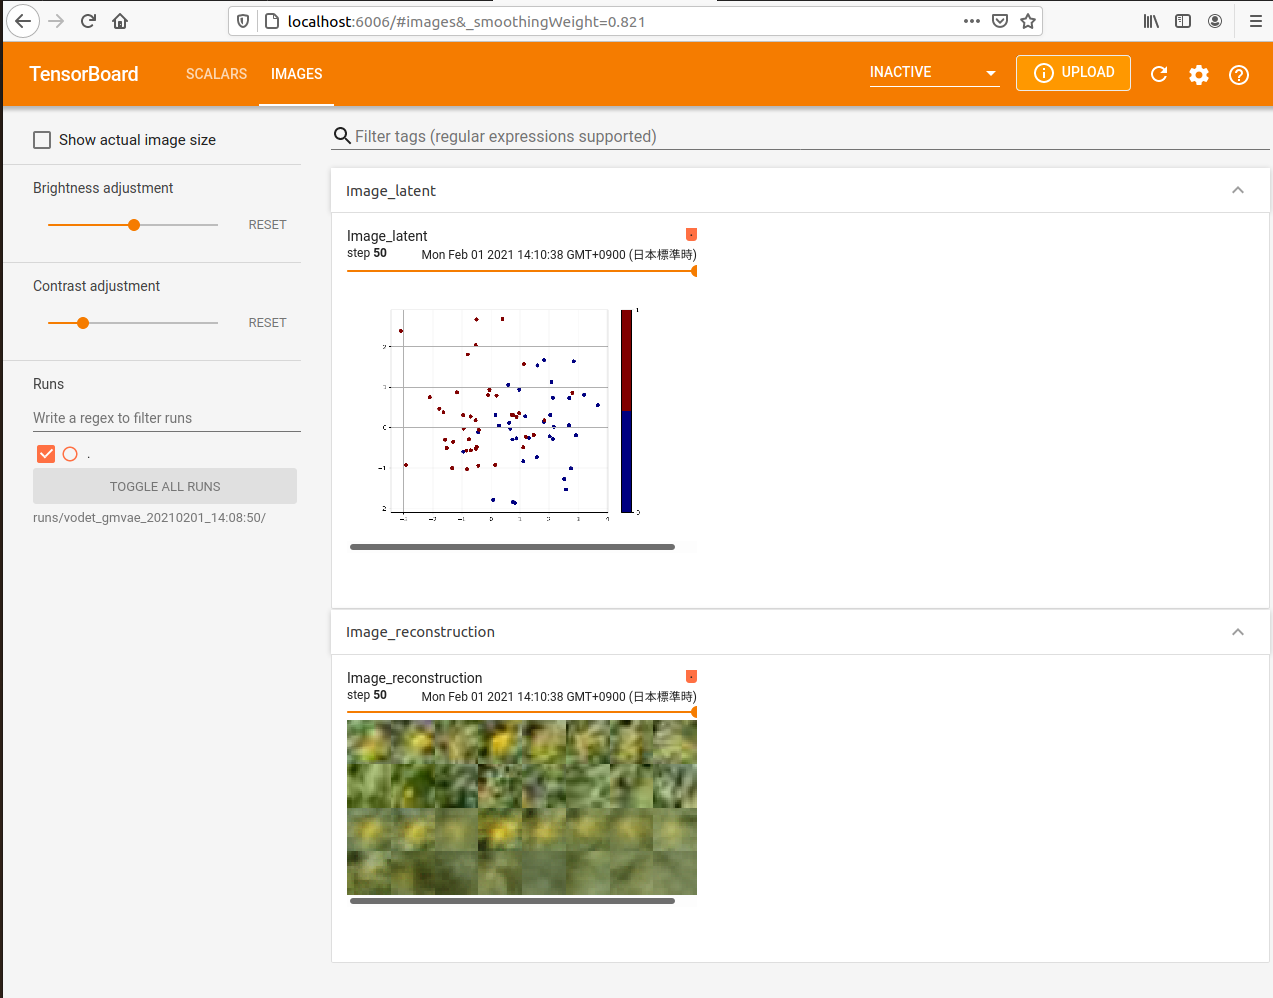The width and height of the screenshot is (1273, 998).
Task: Open the Firefox hamburger menu
Action: pos(1256,21)
